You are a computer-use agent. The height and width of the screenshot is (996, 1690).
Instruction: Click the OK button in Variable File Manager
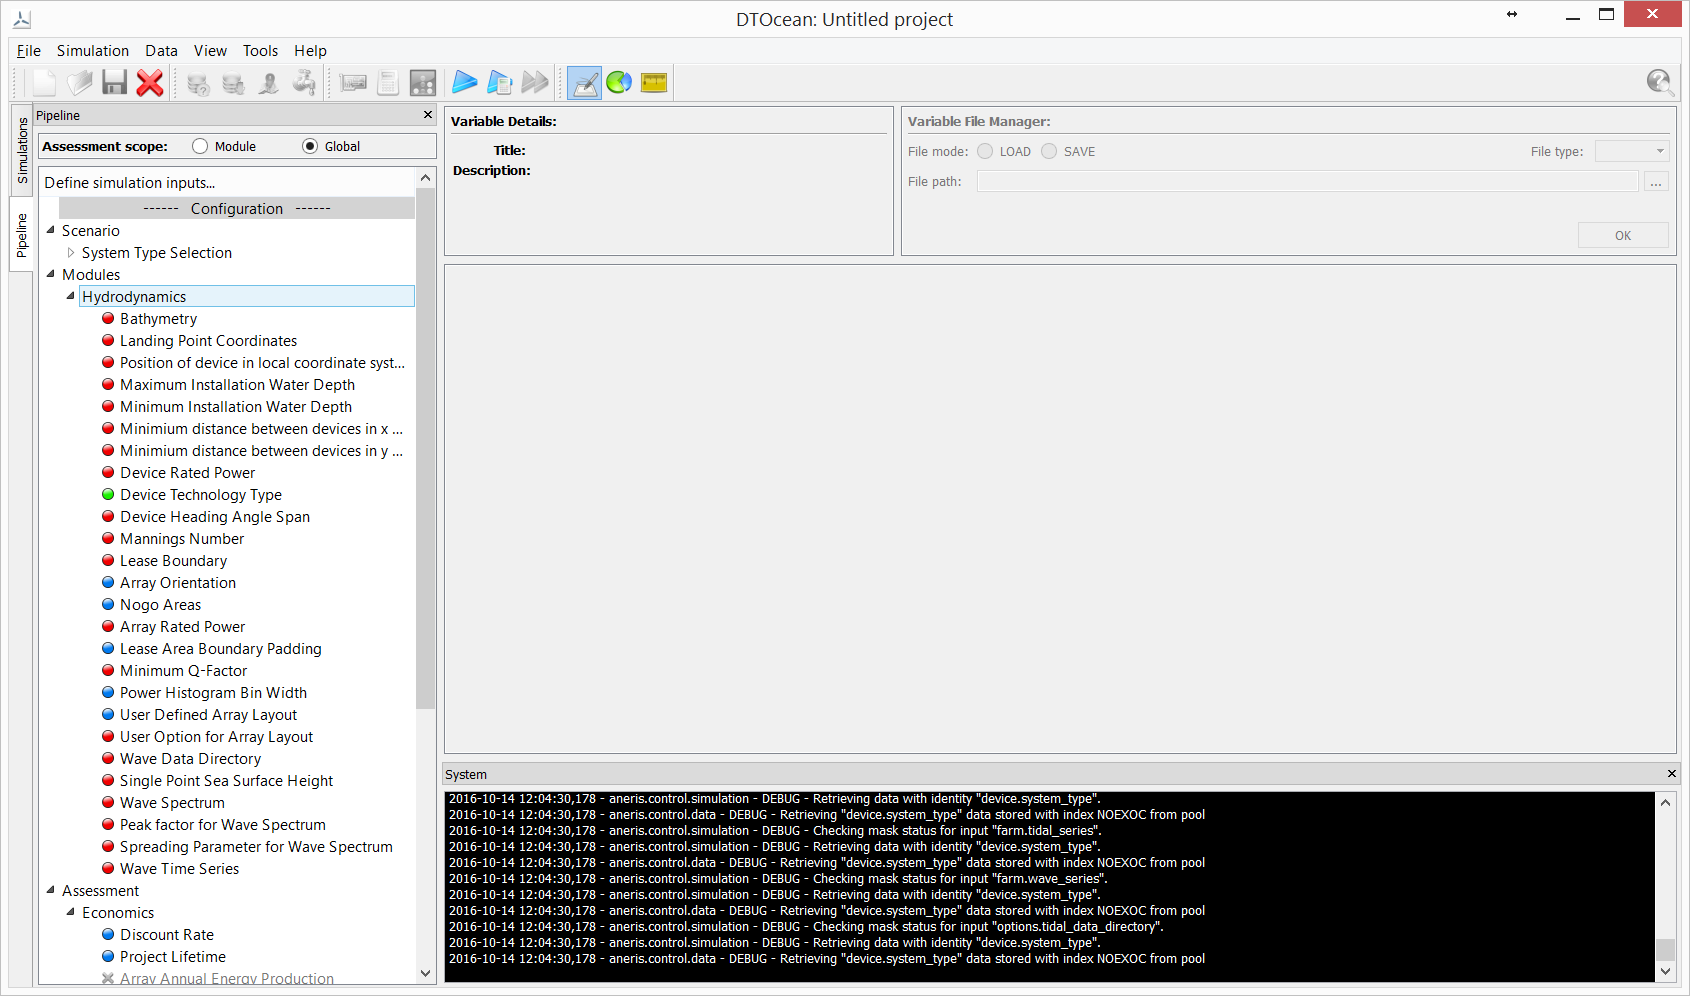1622,236
